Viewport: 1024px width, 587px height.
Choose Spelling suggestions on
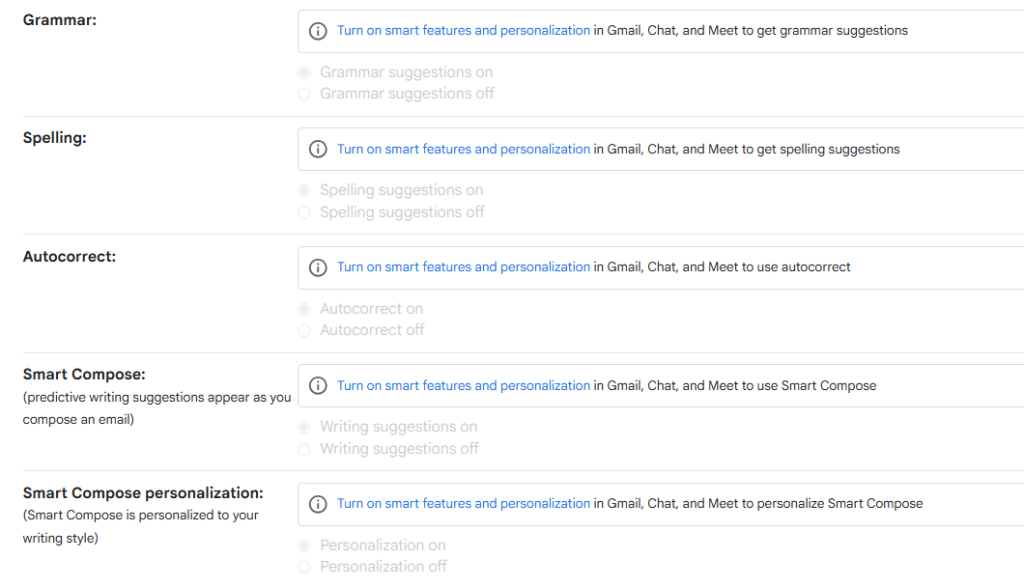(304, 190)
